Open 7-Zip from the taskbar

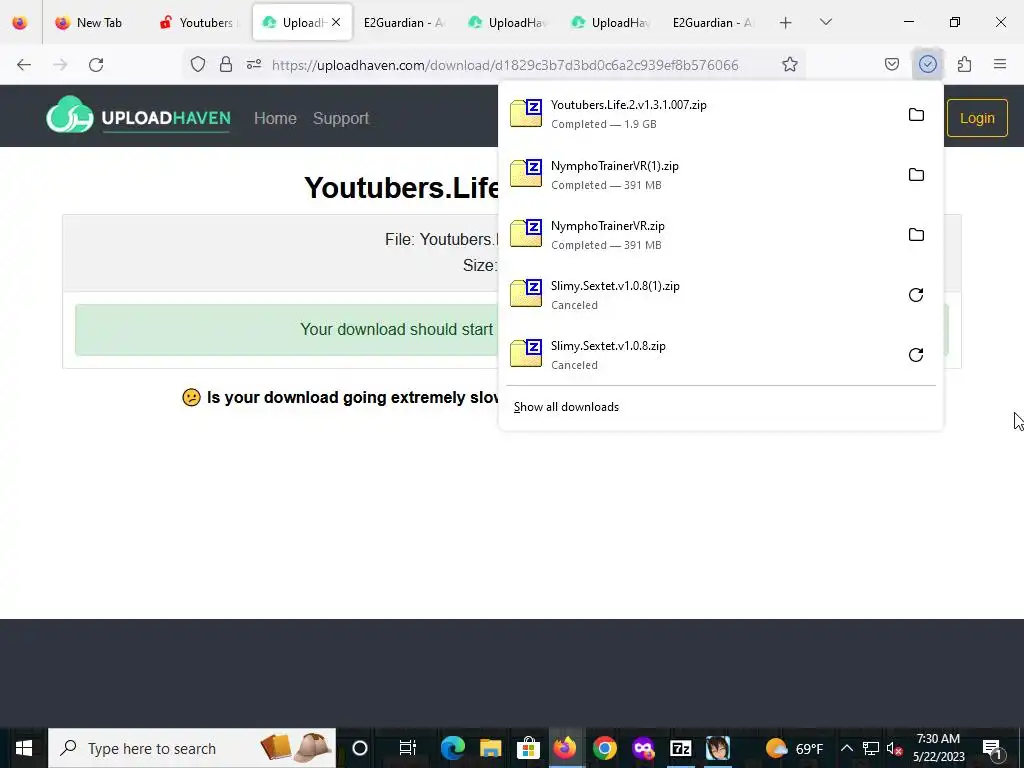(x=680, y=748)
